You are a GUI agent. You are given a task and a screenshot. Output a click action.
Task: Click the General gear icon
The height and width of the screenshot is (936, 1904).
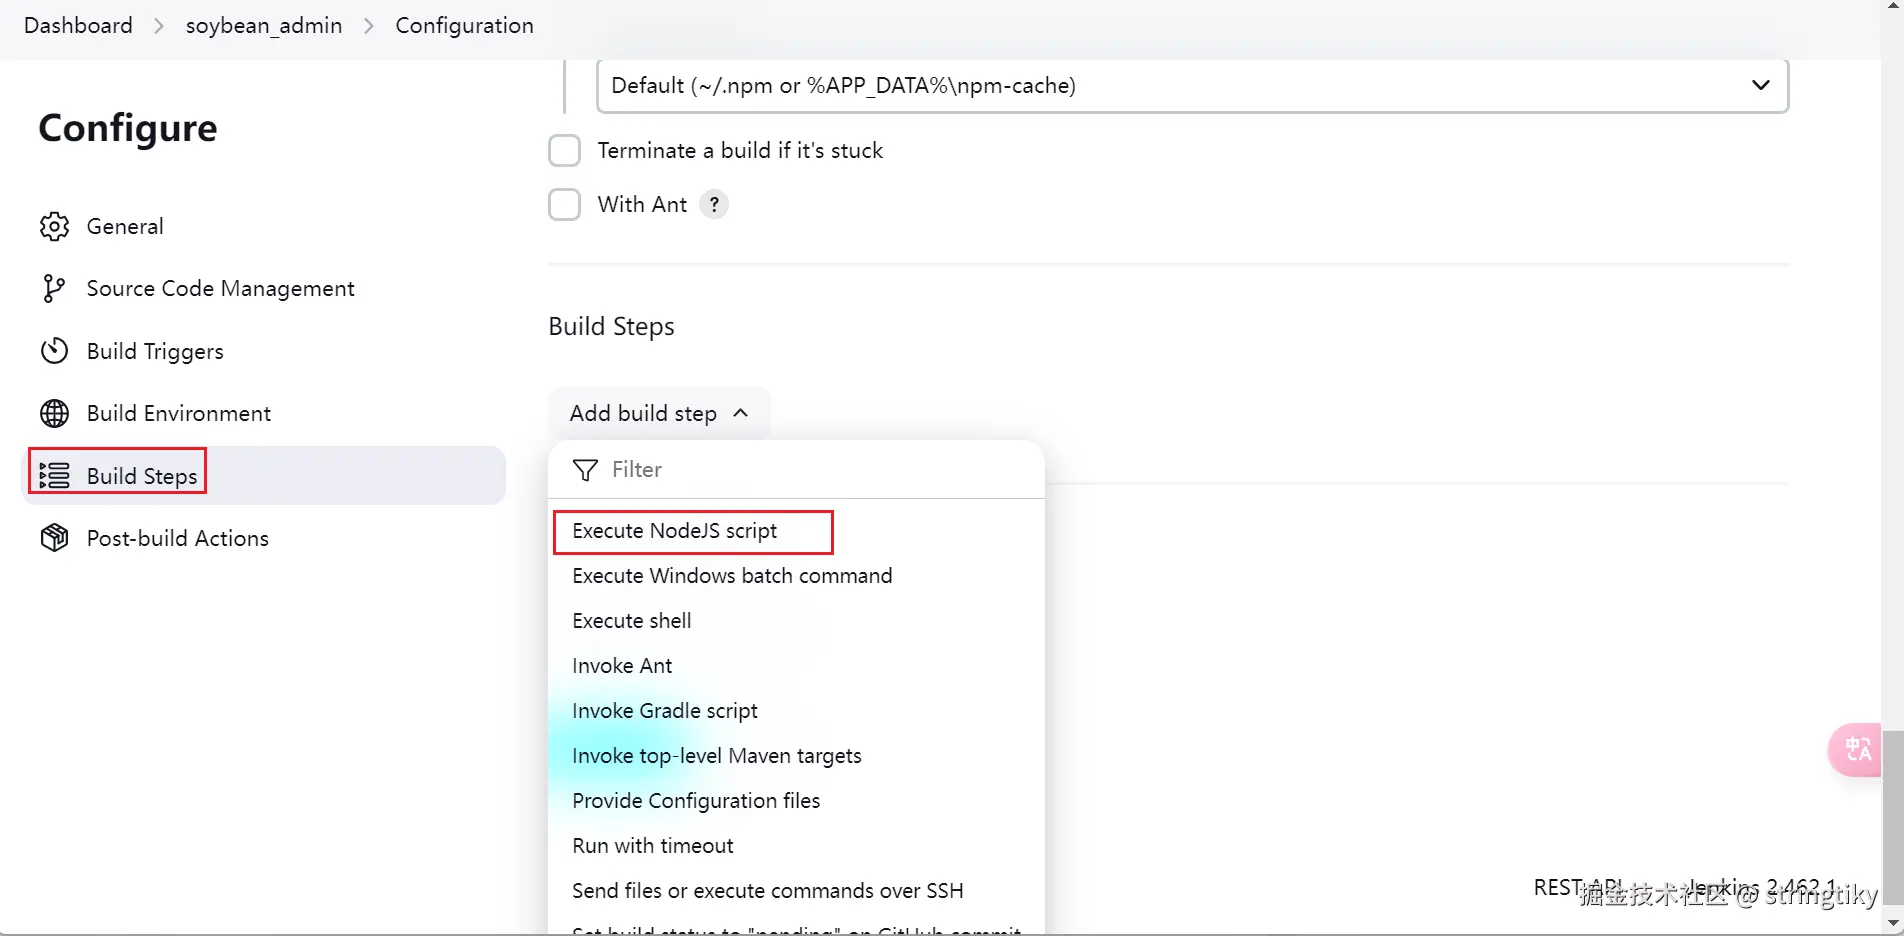pos(54,227)
